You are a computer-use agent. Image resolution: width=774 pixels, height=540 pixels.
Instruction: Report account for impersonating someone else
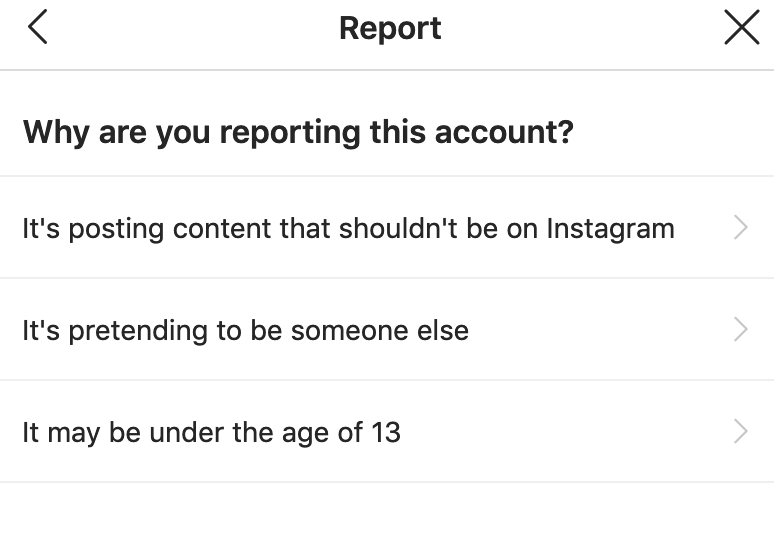(x=245, y=330)
